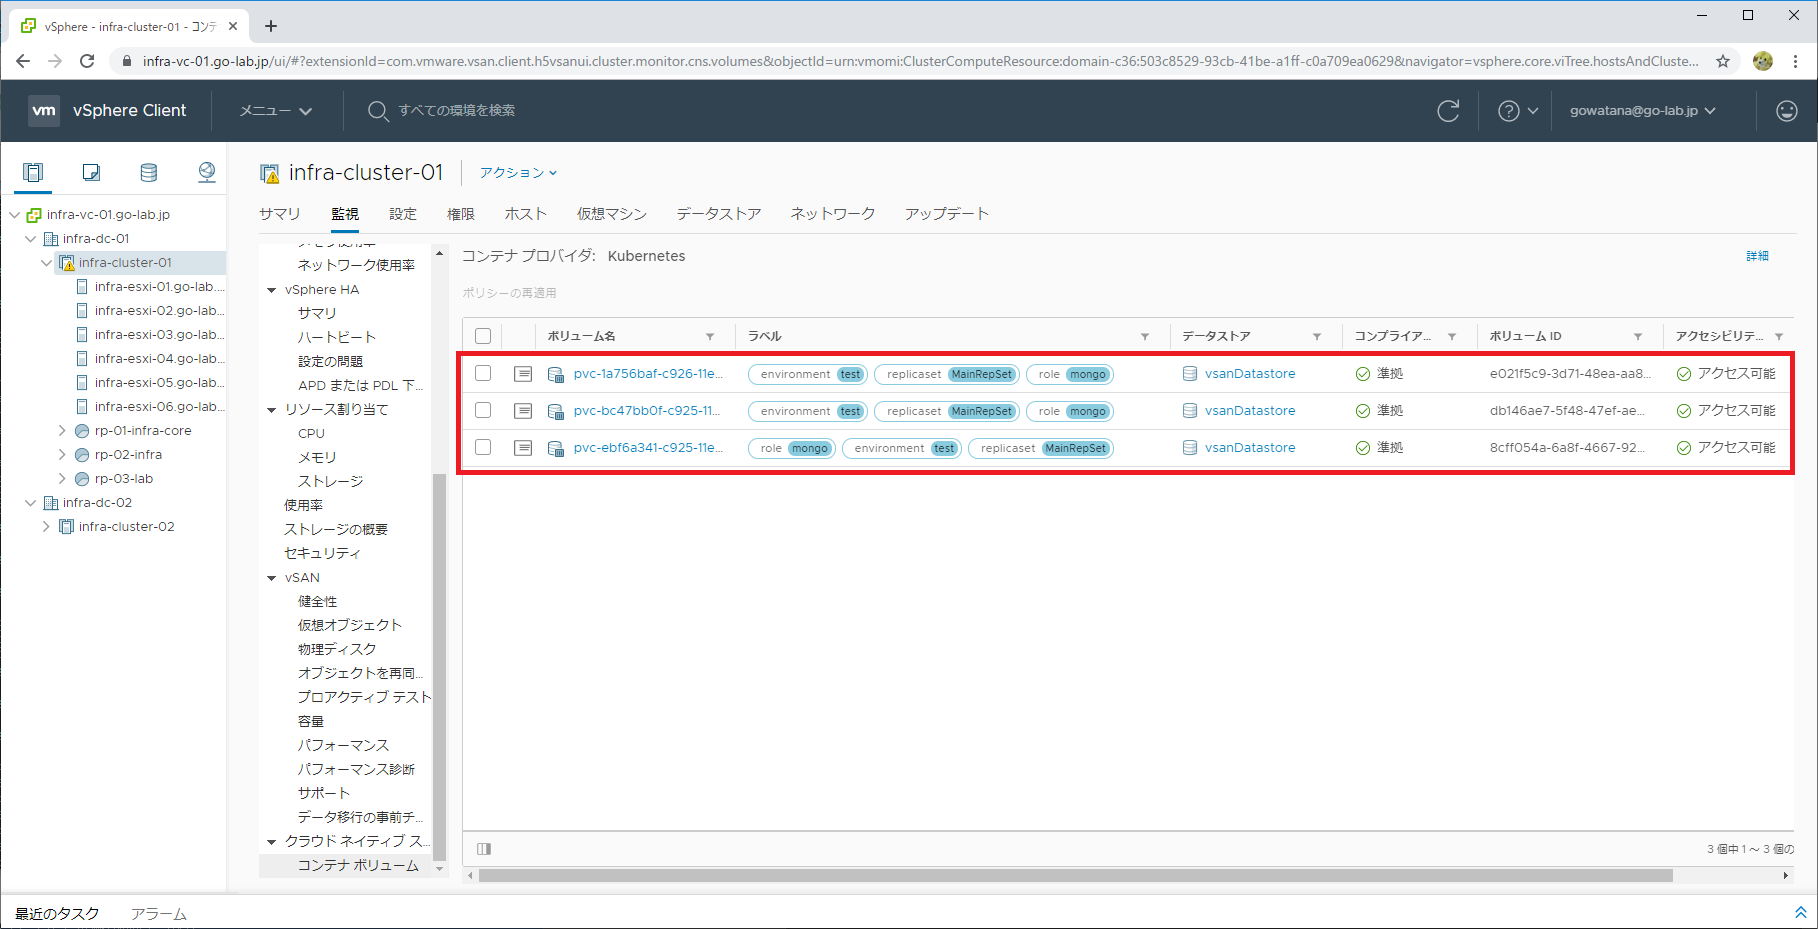Filter the データストア column
This screenshot has width=1818, height=929.
click(1317, 337)
